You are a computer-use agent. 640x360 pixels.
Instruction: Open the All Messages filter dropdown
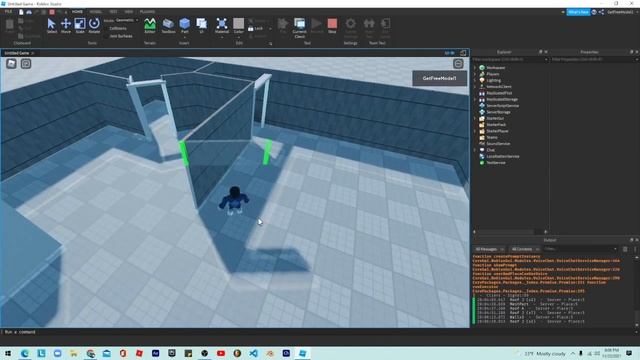point(489,249)
